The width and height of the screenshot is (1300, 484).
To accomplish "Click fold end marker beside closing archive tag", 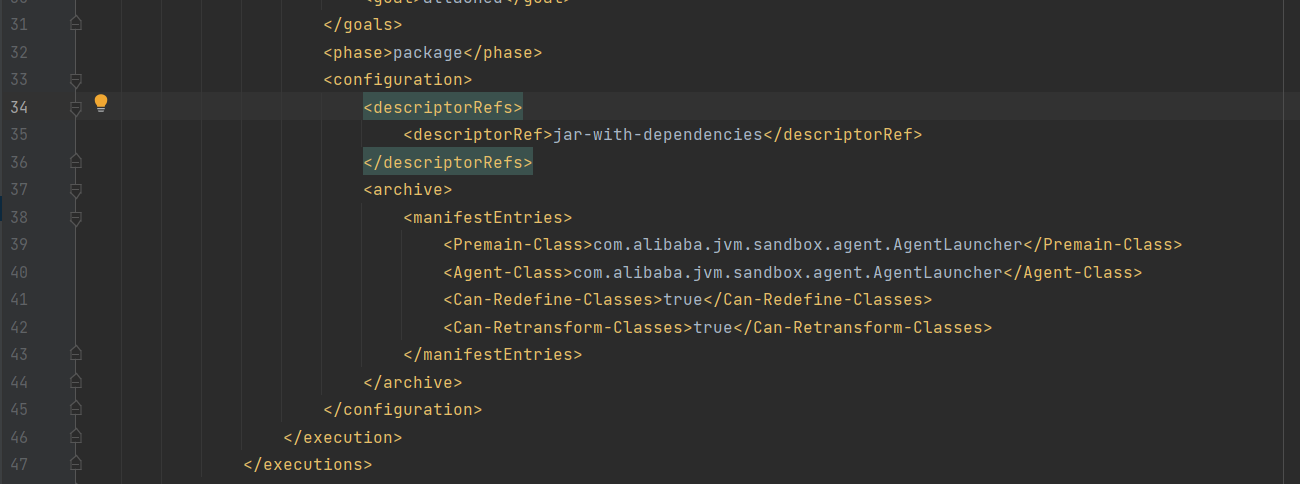I will [x=76, y=382].
